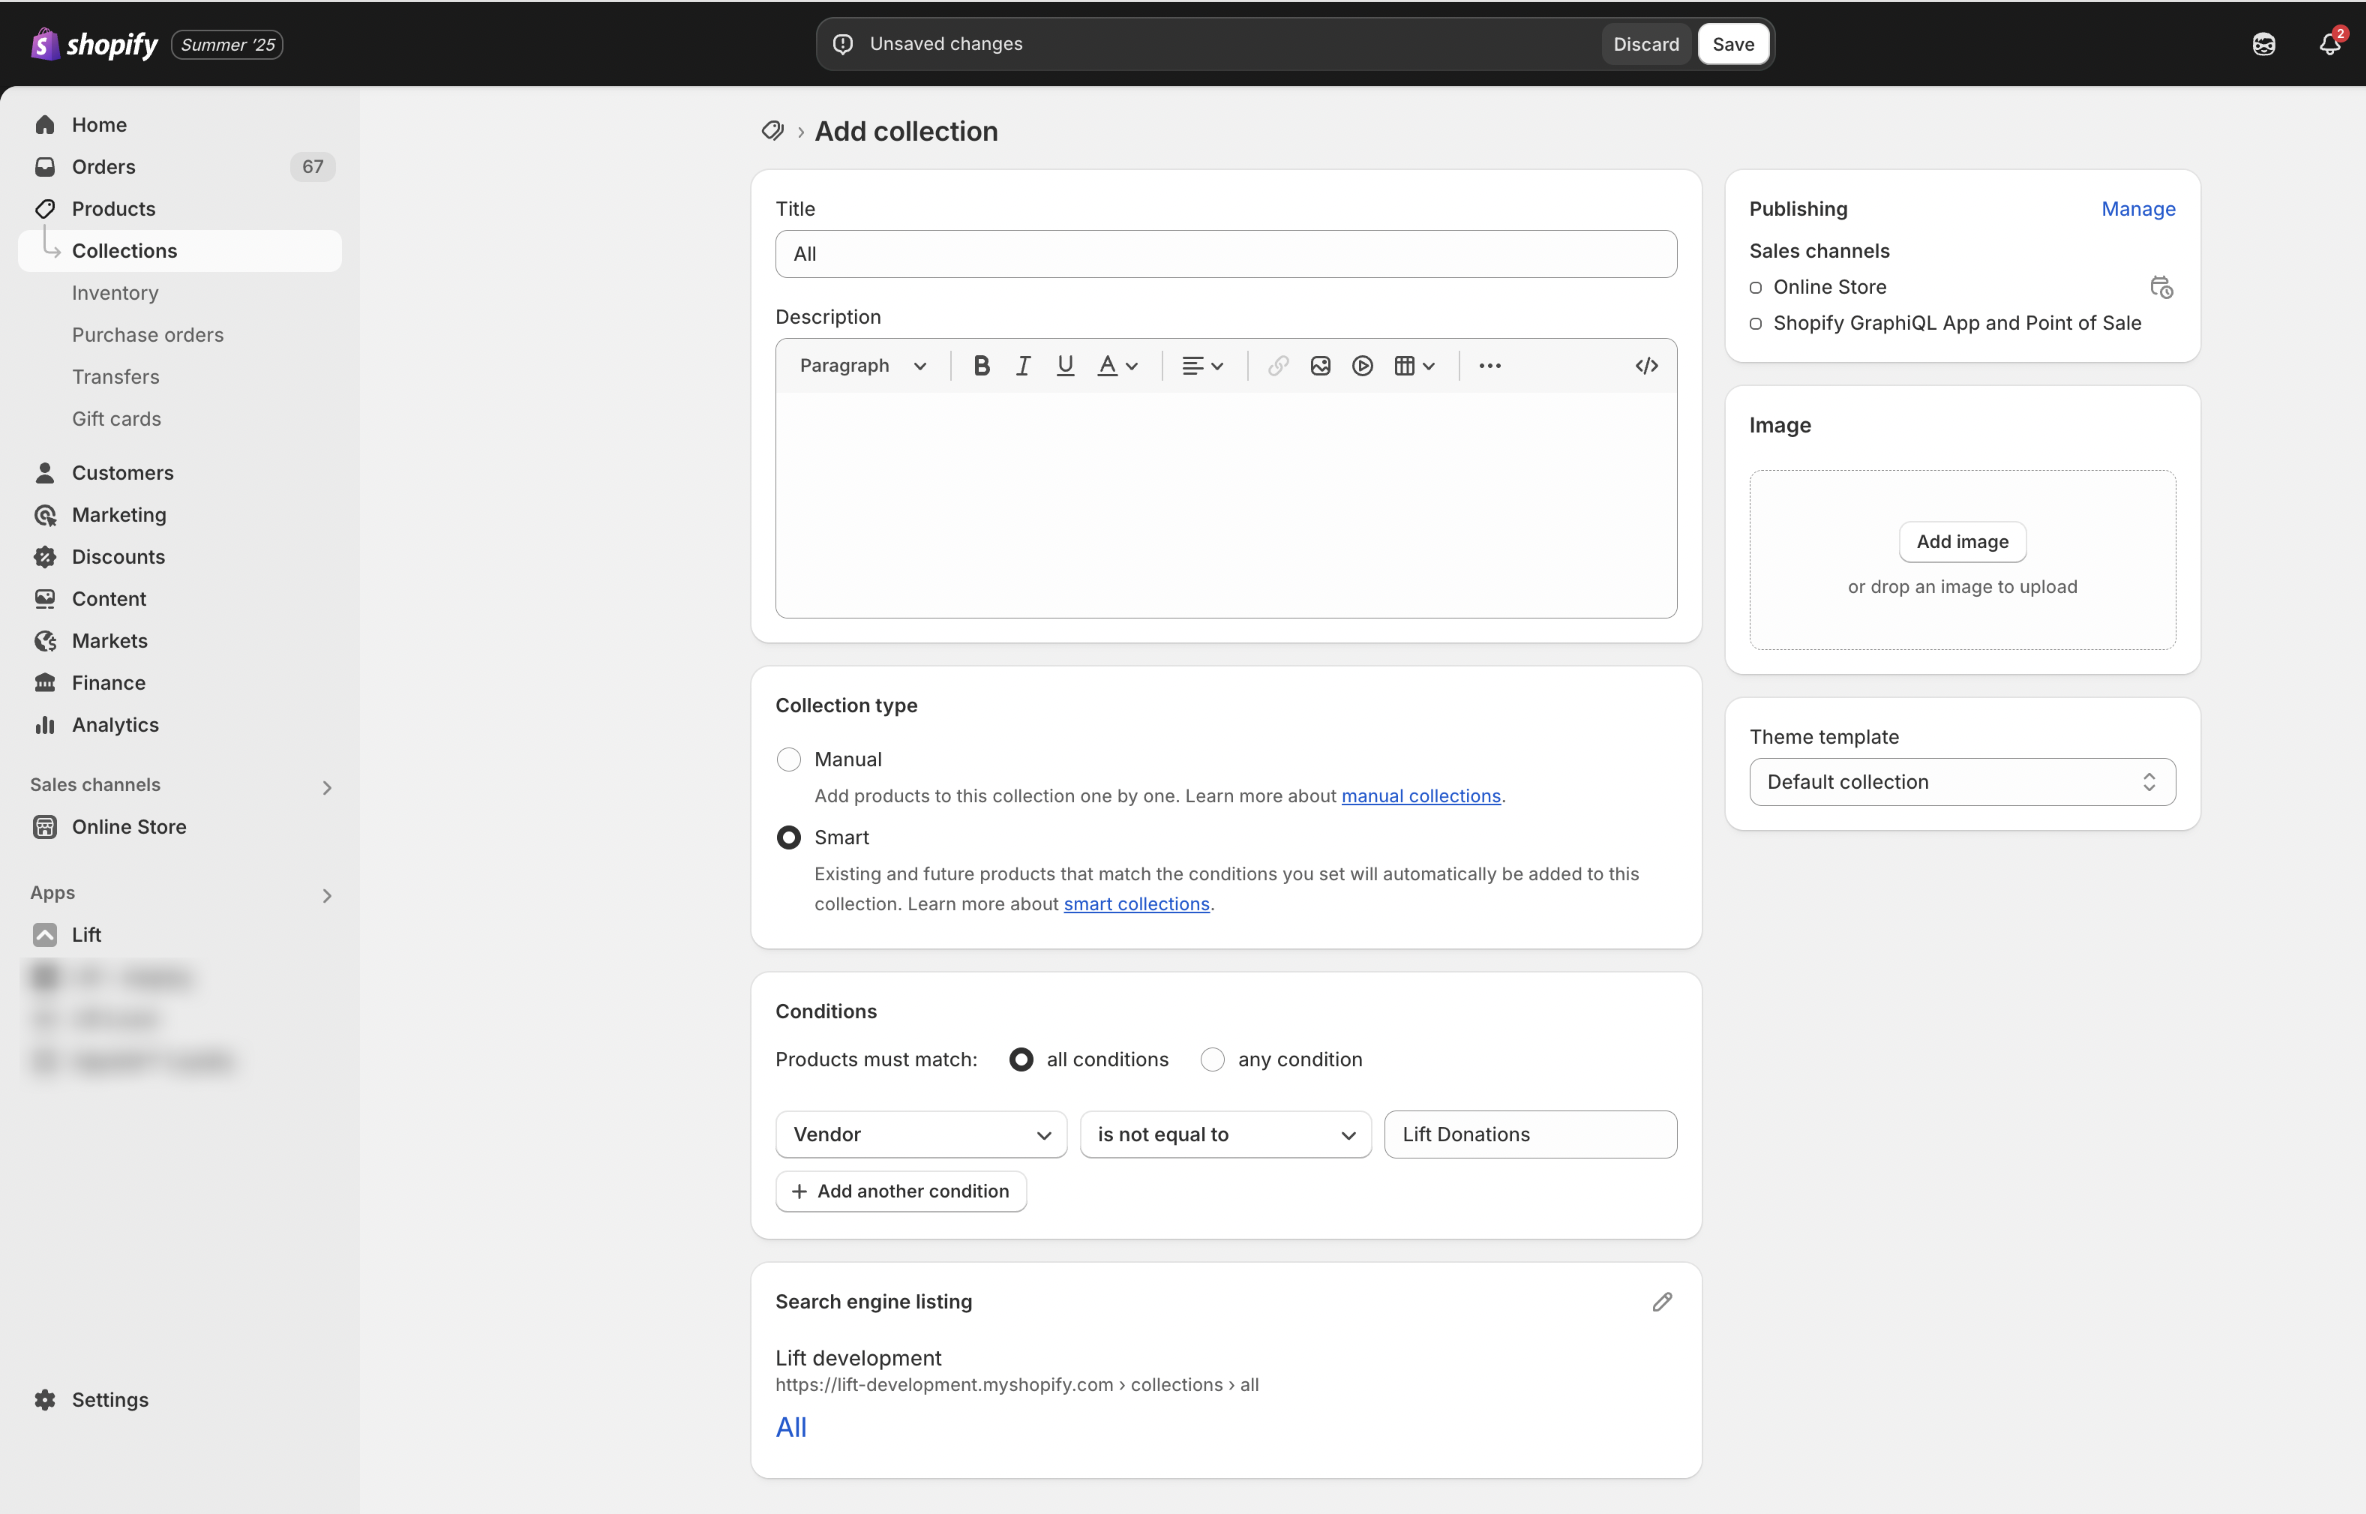Click the collection Title input field
This screenshot has height=1514, width=2366.
(x=1225, y=254)
